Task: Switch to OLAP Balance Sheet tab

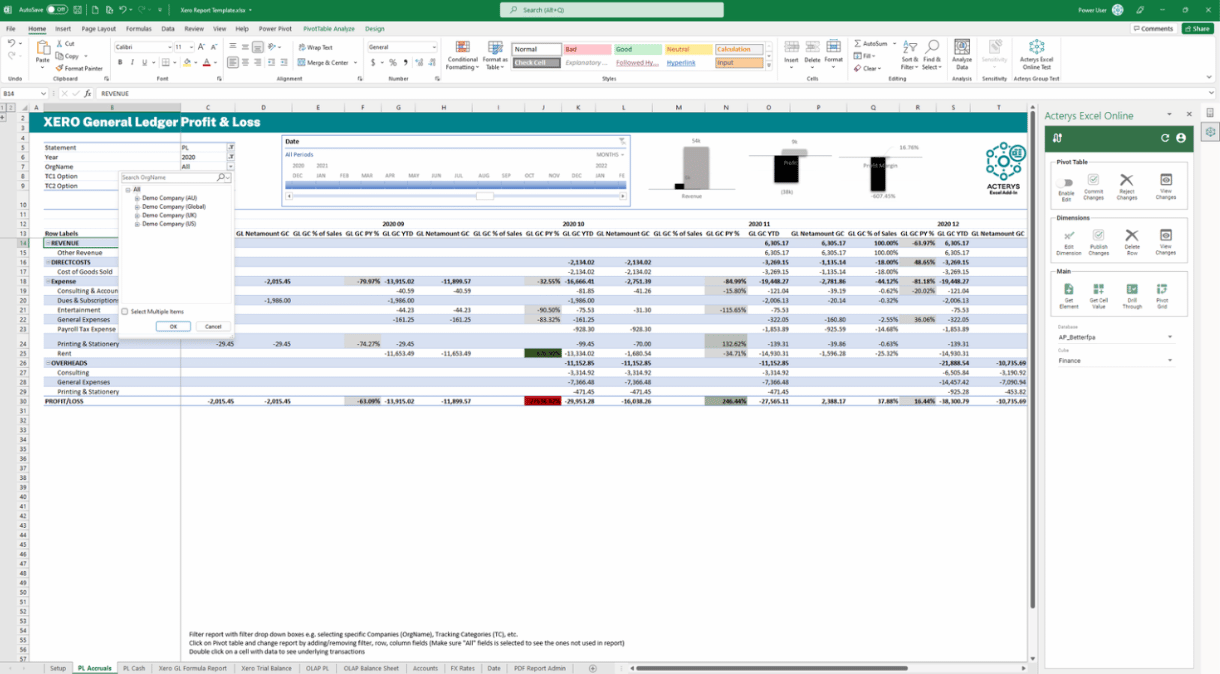Action: tap(371, 668)
